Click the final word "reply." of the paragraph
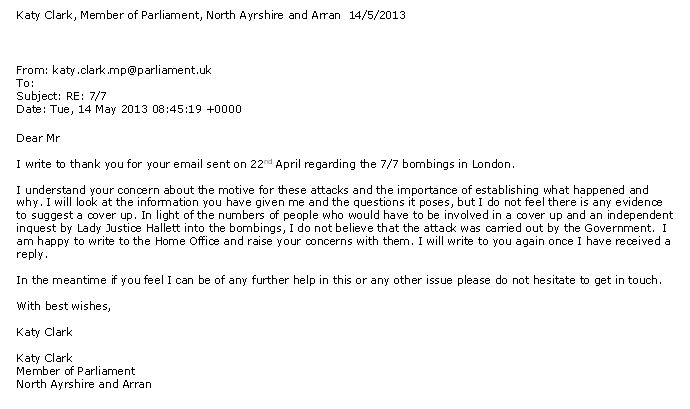The height and width of the screenshot is (409, 690). pyautogui.click(x=33, y=253)
